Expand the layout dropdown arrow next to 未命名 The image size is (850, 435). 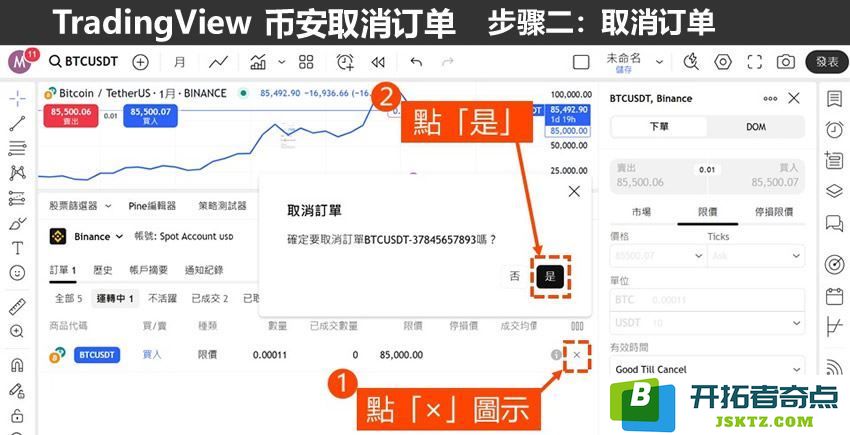coord(659,62)
